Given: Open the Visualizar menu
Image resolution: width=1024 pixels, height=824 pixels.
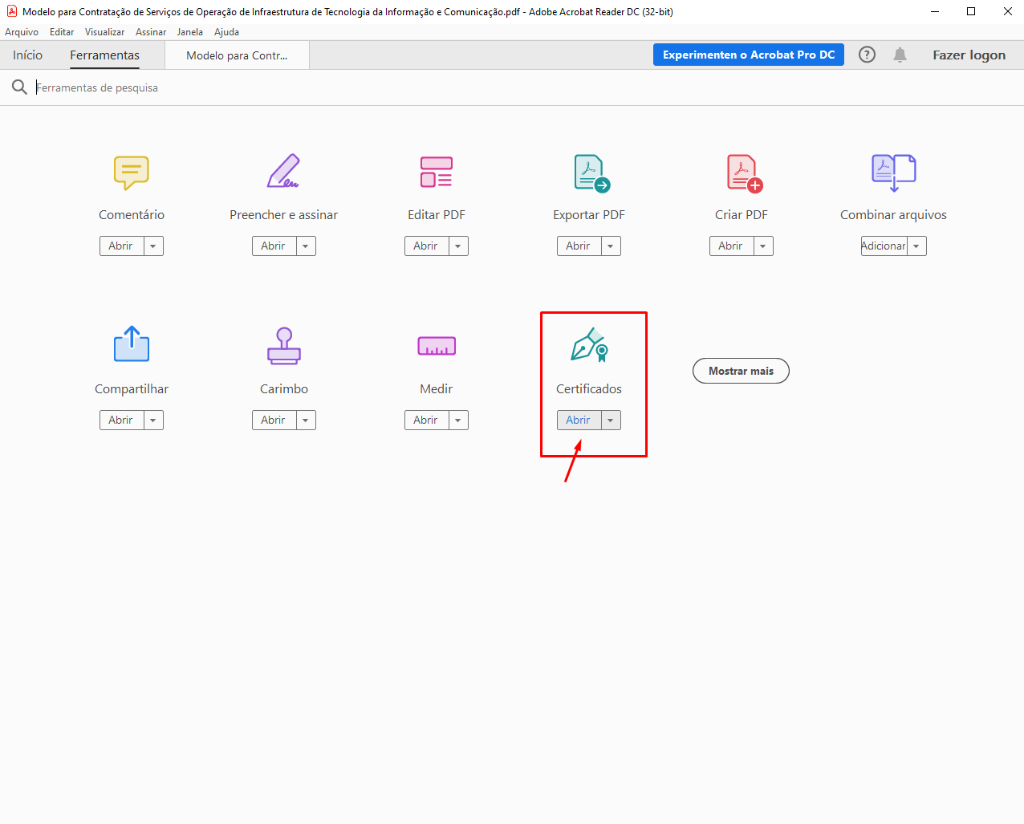Looking at the screenshot, I should [x=105, y=32].
